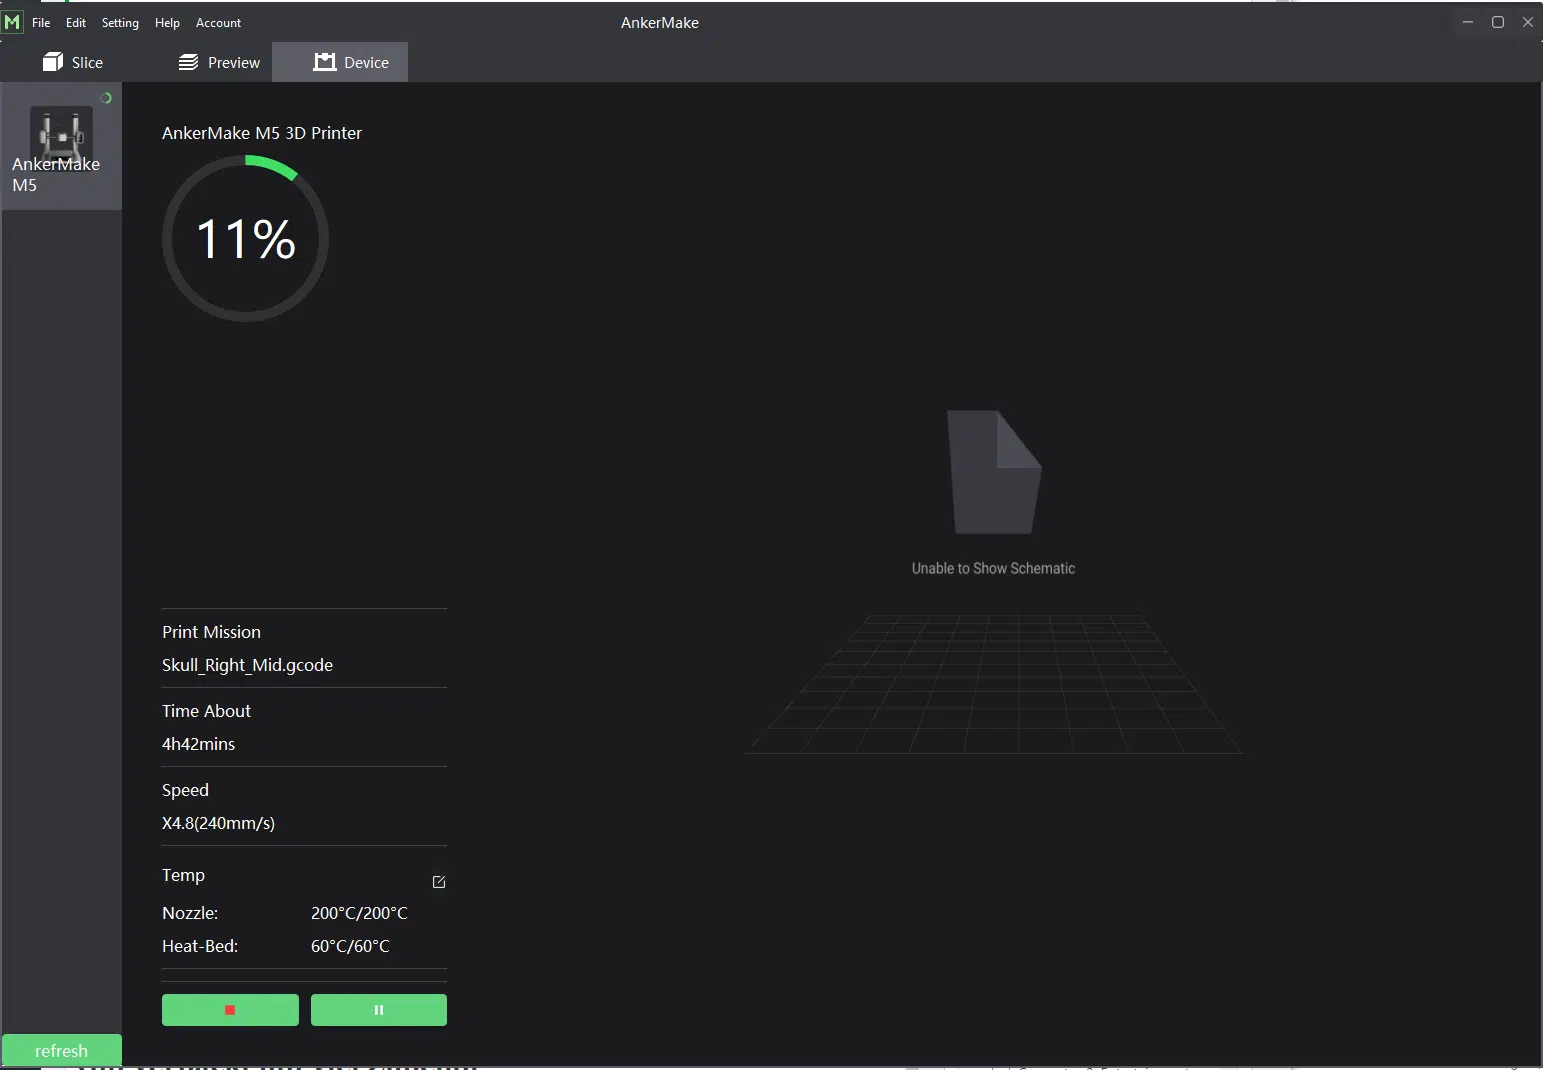Select the Device tab
Image resolution: width=1543 pixels, height=1070 pixels.
[x=340, y=62]
